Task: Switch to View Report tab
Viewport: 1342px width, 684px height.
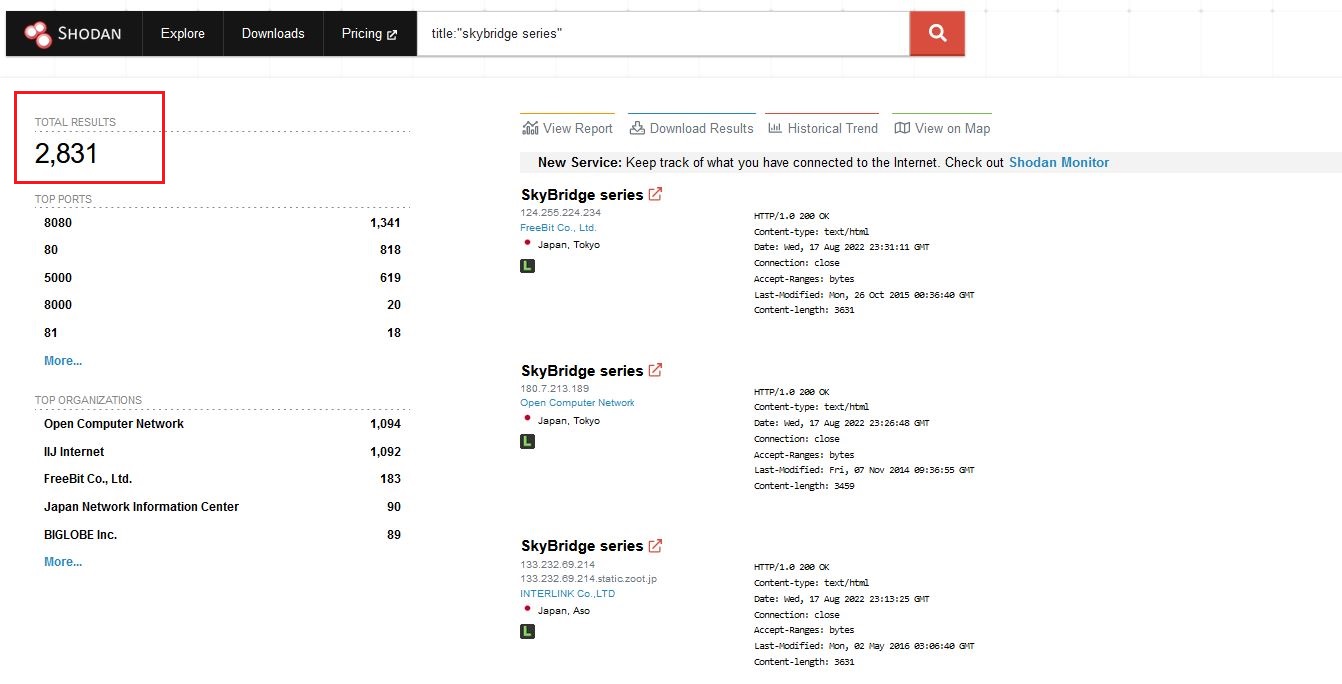Action: pyautogui.click(x=567, y=128)
